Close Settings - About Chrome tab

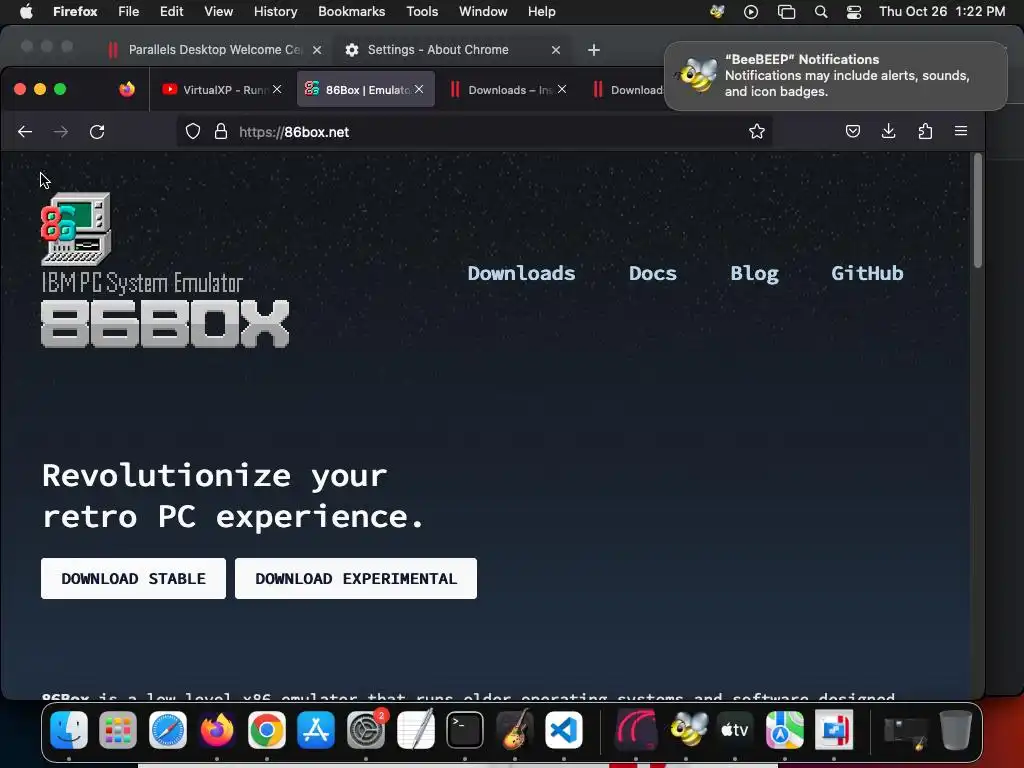tap(556, 50)
